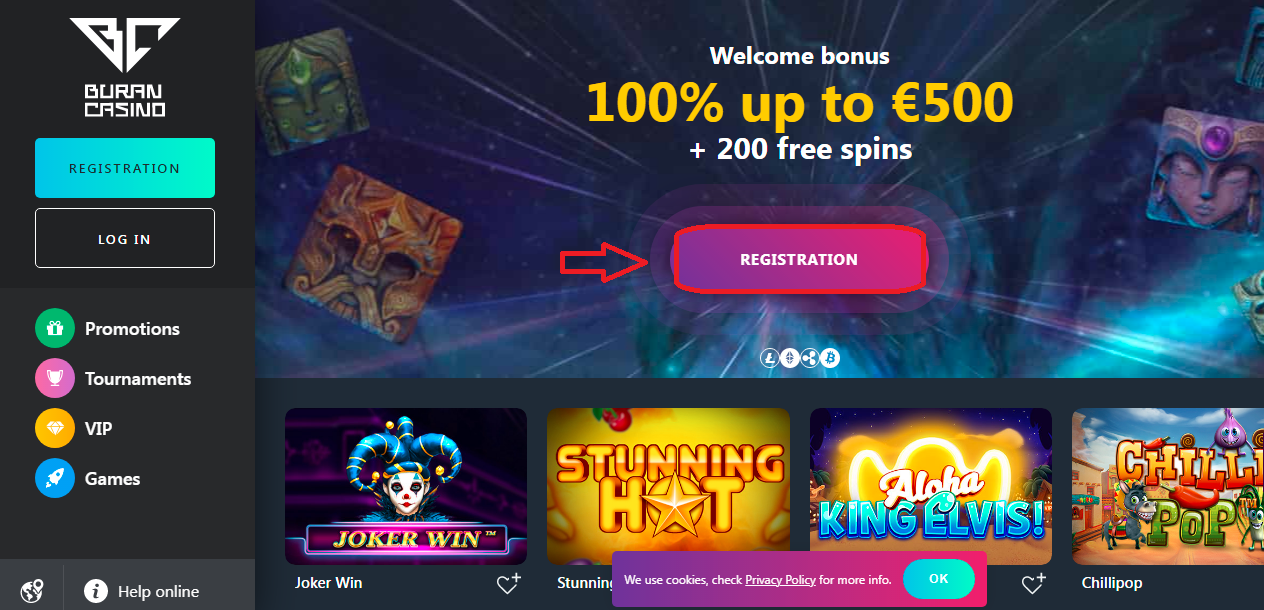Screen dimensions: 1264x610
Task: Favorite the Aloha King Elvis game
Action: click(1033, 583)
